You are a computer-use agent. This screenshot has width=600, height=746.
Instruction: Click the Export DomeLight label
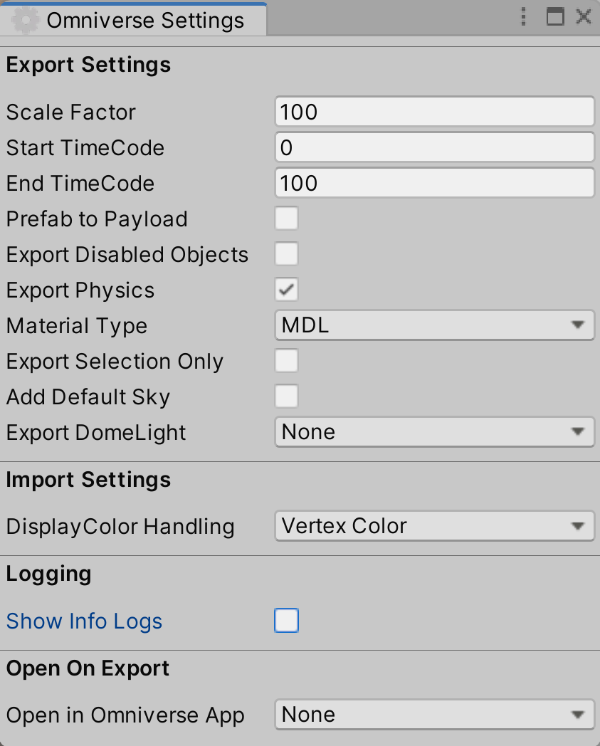tap(96, 433)
